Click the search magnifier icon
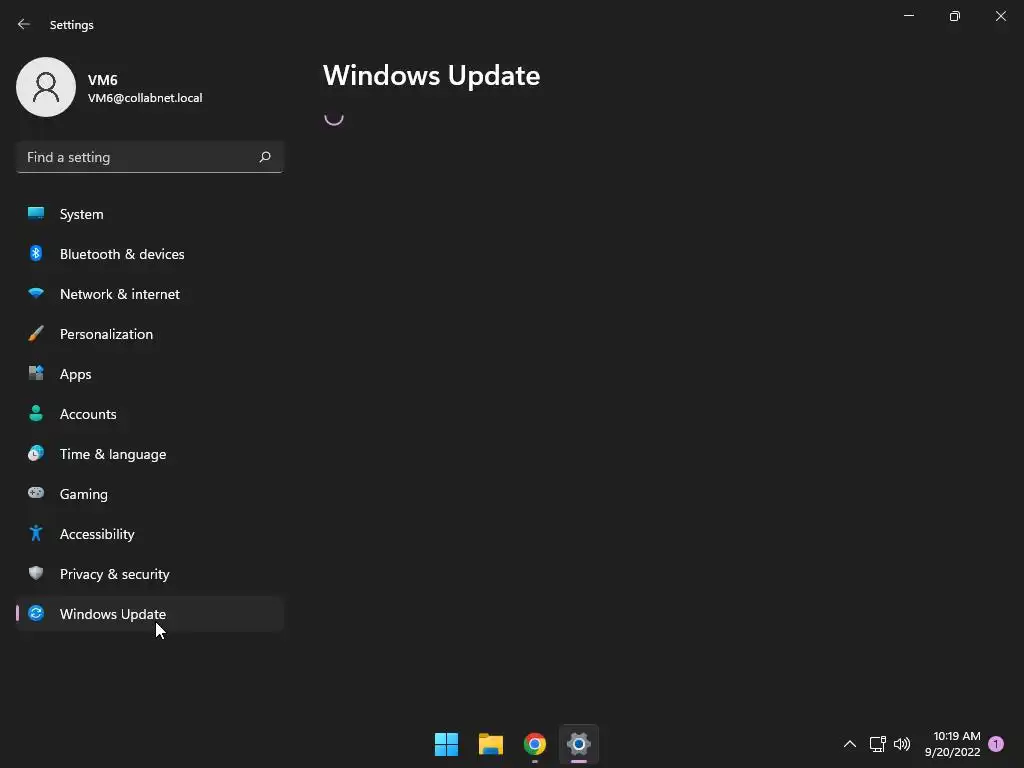The height and width of the screenshot is (768, 1024). click(264, 157)
